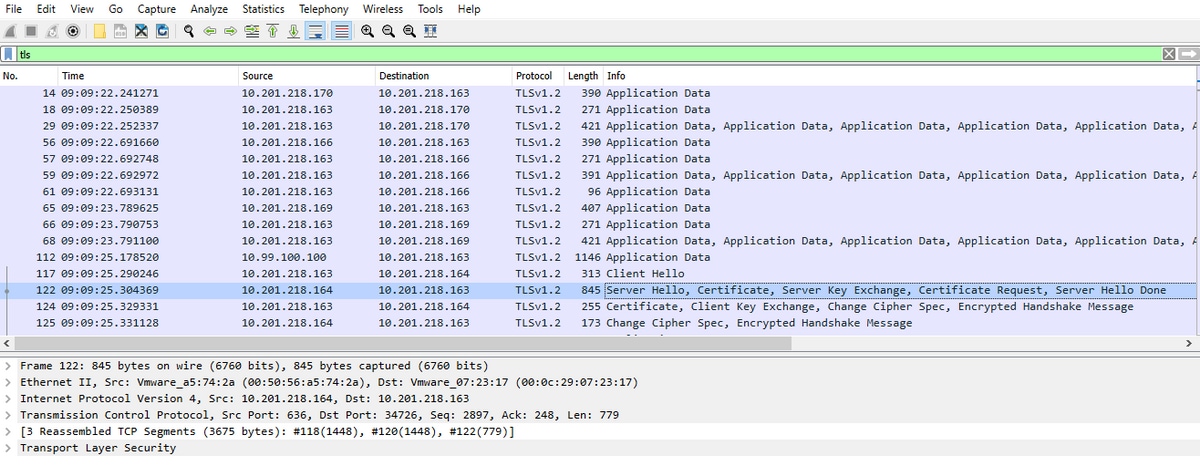Go back in packet history
The width and height of the screenshot is (1200, 469).
pos(210,31)
